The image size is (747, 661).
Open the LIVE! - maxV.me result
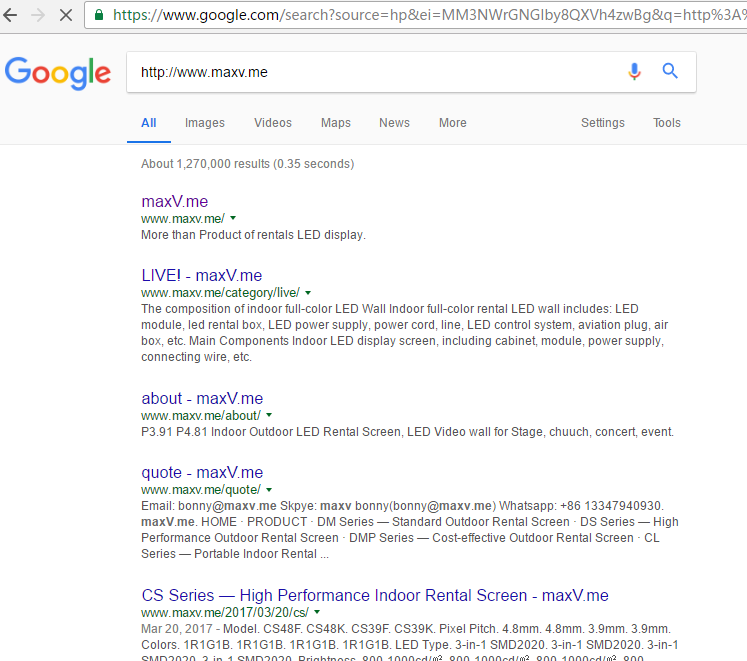202,275
